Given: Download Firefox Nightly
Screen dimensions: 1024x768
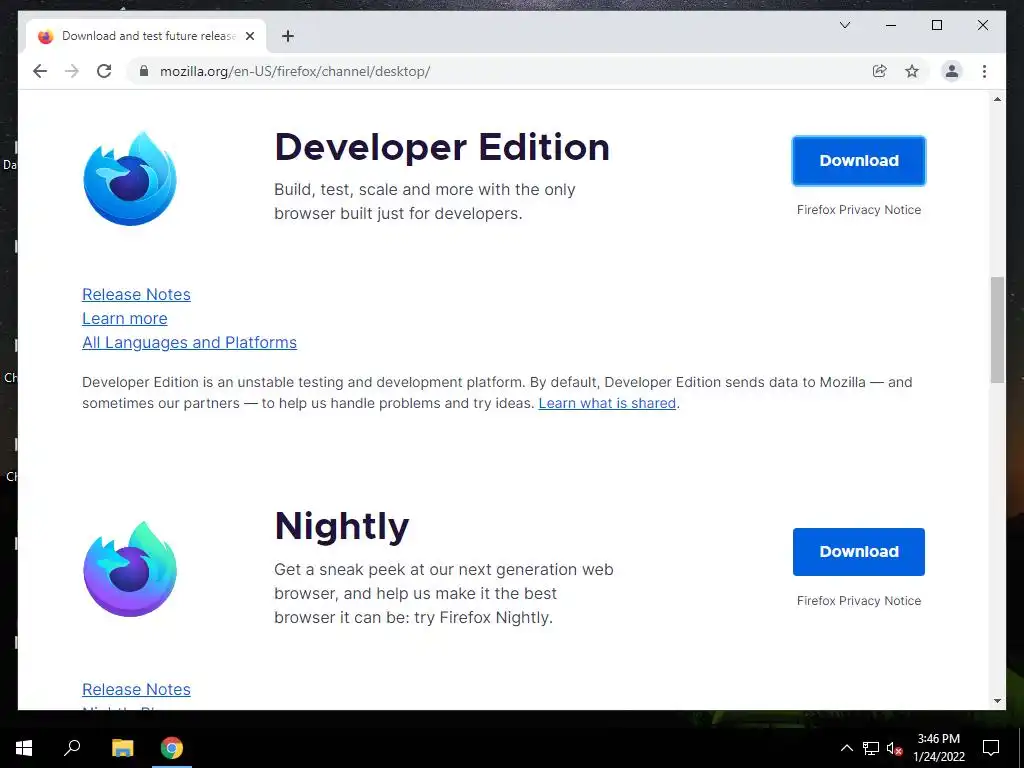Looking at the screenshot, I should pyautogui.click(x=859, y=552).
